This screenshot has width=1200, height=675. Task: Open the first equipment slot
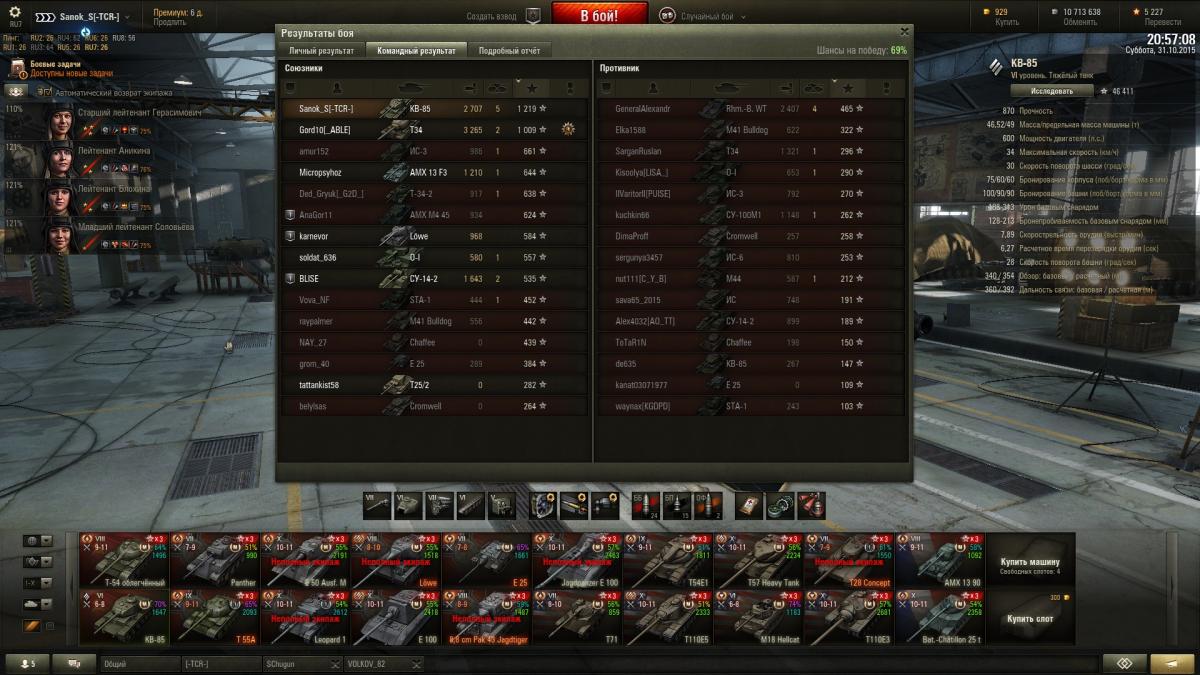pyautogui.click(x=543, y=505)
